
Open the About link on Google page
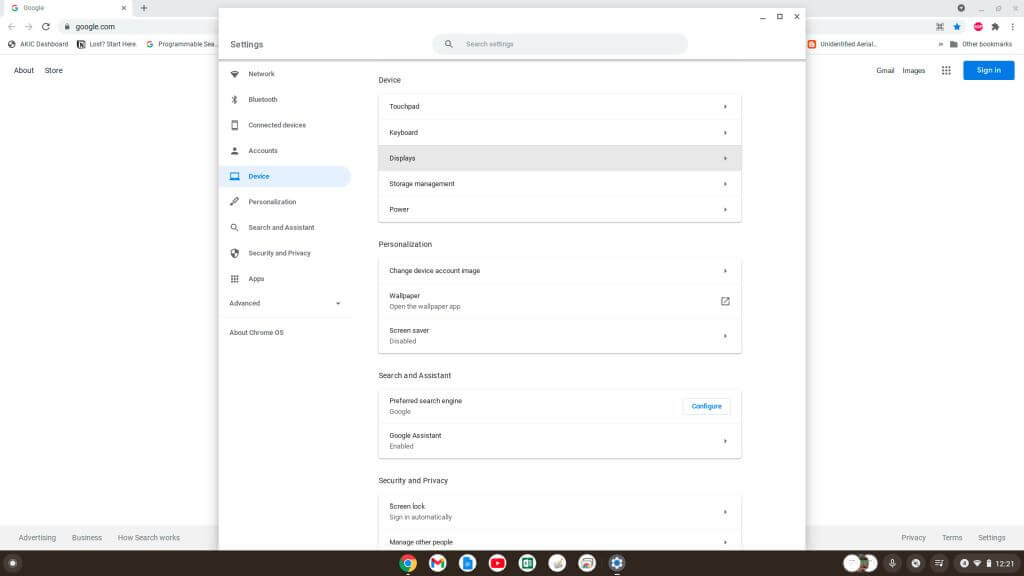(24, 71)
